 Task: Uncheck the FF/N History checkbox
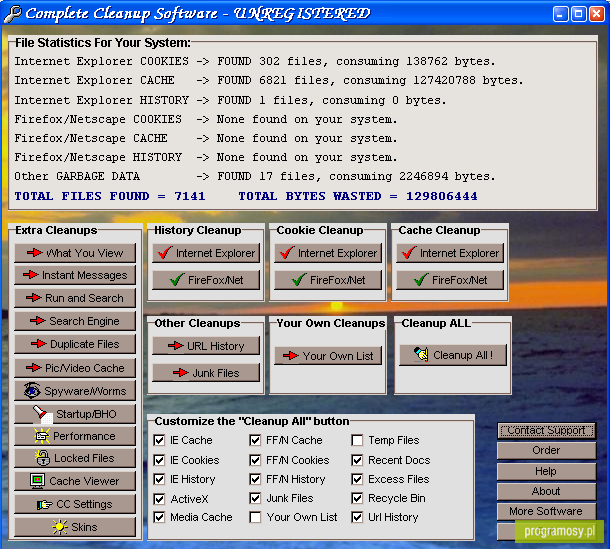pos(255,479)
